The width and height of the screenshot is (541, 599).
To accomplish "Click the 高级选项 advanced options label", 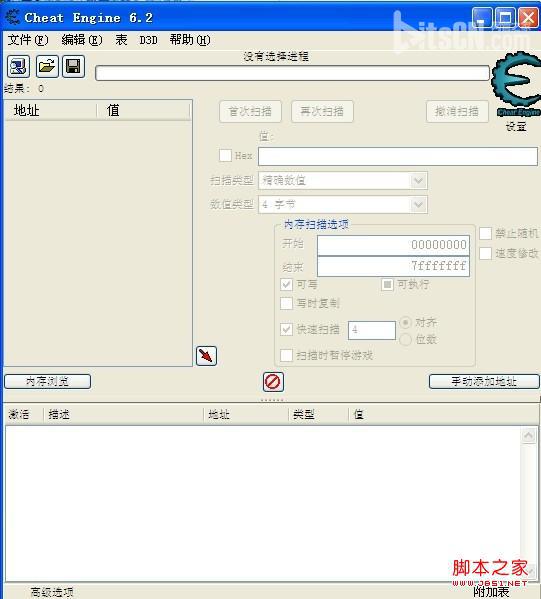I will [52, 592].
